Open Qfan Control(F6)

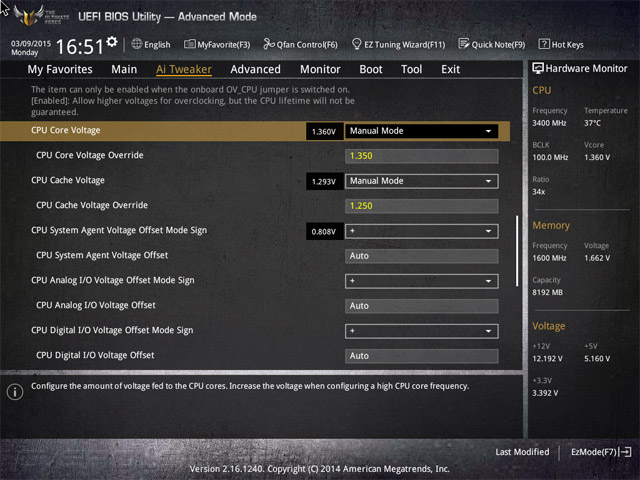coord(307,44)
